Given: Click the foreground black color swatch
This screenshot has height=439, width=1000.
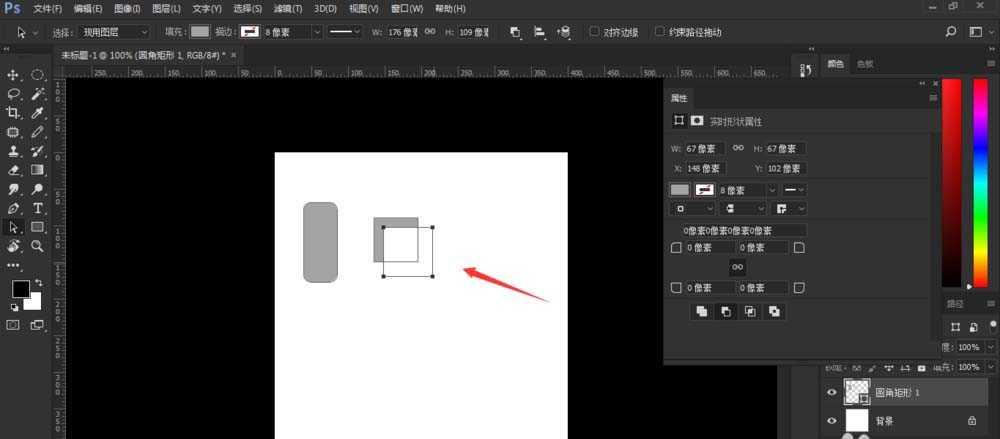Looking at the screenshot, I should pyautogui.click(x=20, y=290).
